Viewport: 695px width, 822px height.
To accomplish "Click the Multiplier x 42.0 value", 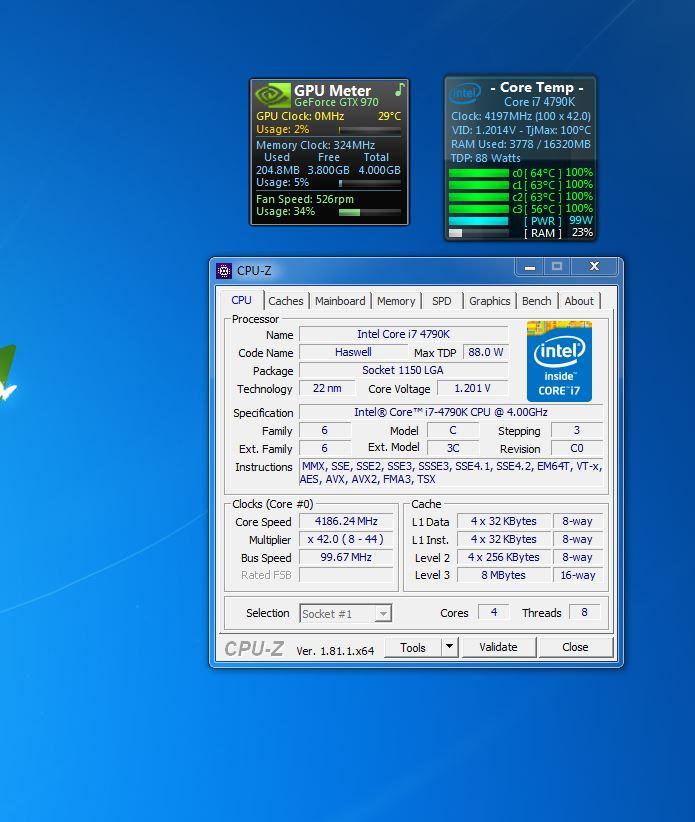I will 346,539.
